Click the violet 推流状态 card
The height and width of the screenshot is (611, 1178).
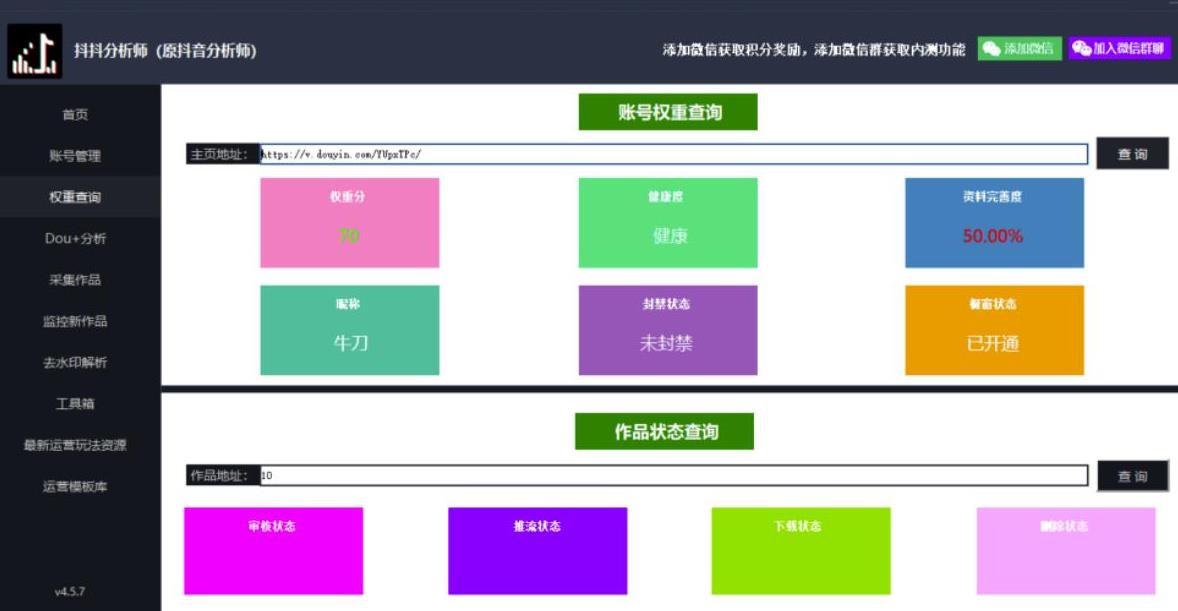(x=538, y=551)
